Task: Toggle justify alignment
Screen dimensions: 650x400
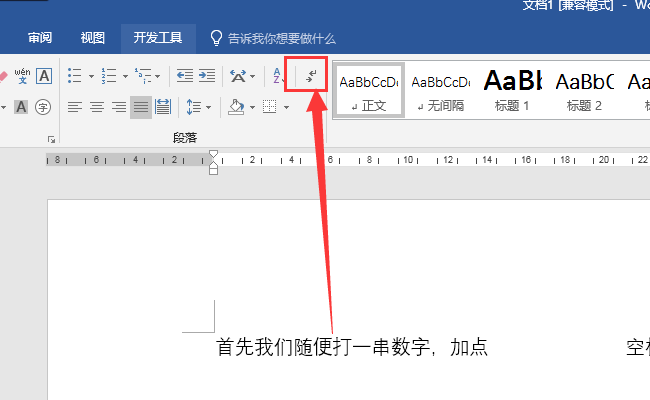Action: click(x=141, y=107)
